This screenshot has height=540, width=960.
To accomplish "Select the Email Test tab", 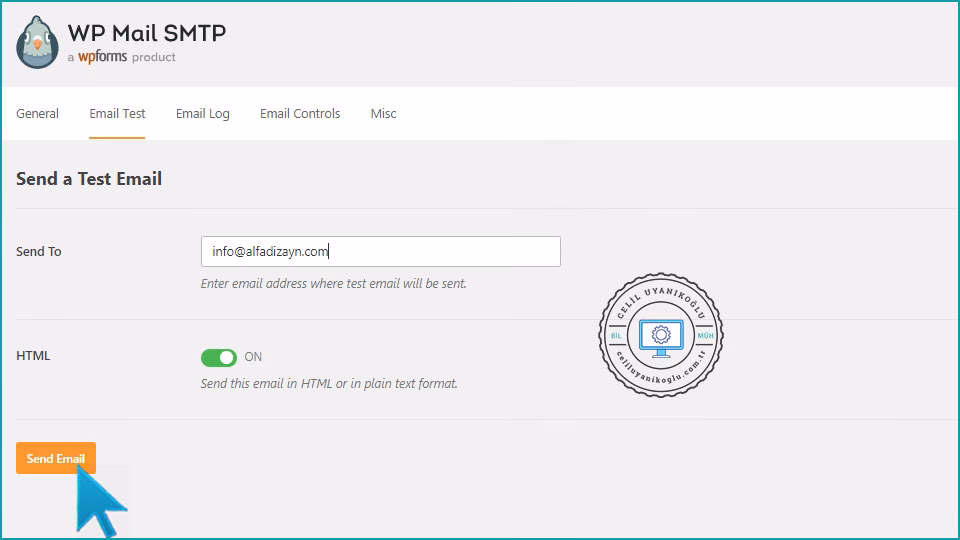I will [117, 113].
